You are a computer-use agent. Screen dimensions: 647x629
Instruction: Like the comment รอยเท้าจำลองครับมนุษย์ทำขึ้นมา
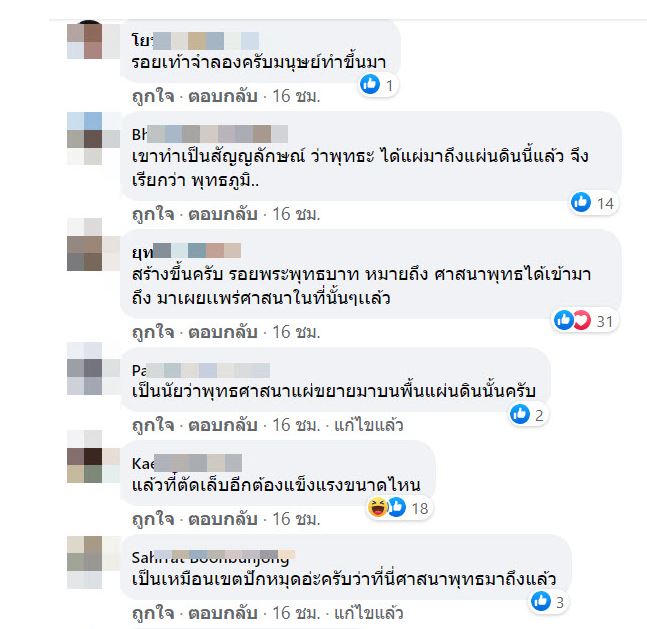point(153,96)
